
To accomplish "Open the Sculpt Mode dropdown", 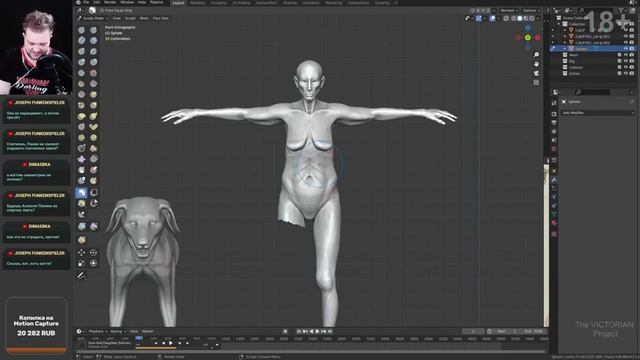I will (93, 18).
